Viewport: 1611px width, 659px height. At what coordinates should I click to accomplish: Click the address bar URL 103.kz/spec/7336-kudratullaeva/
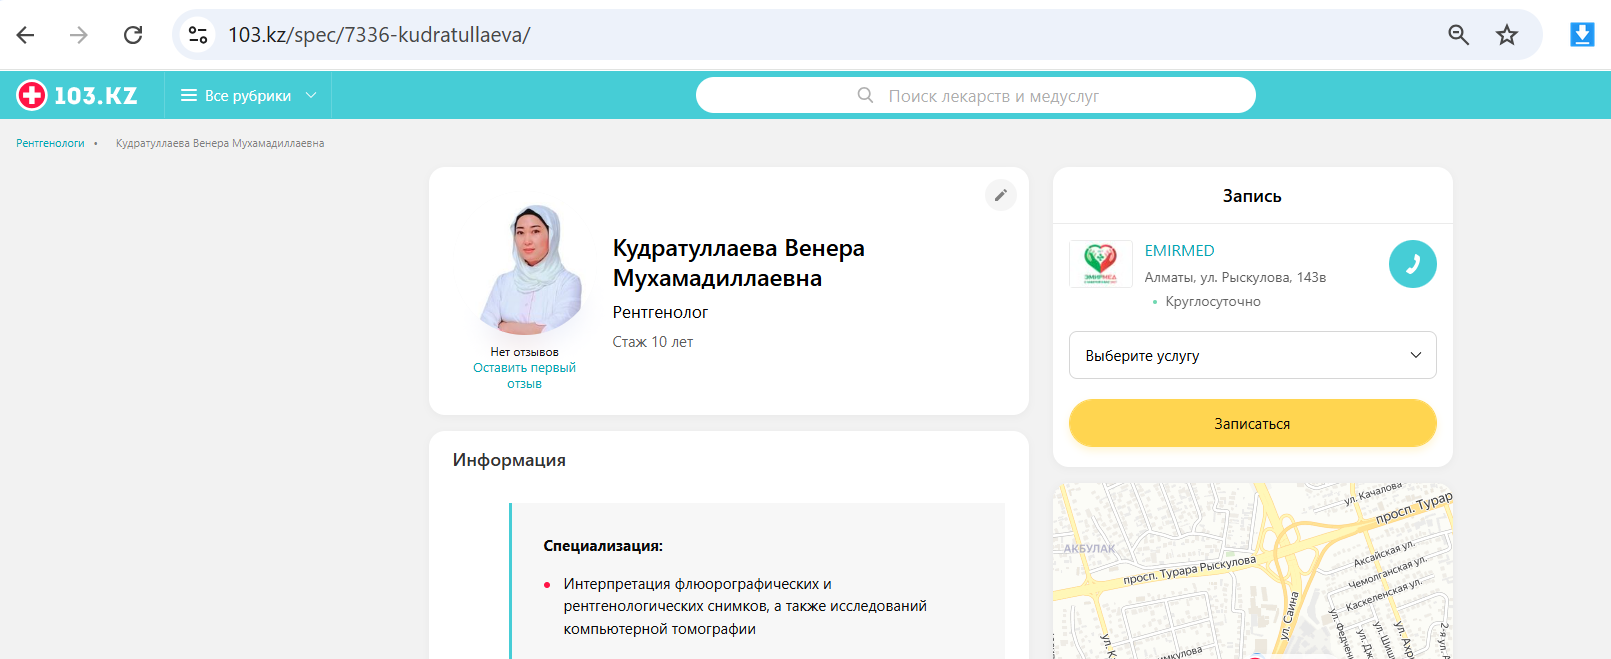[379, 35]
